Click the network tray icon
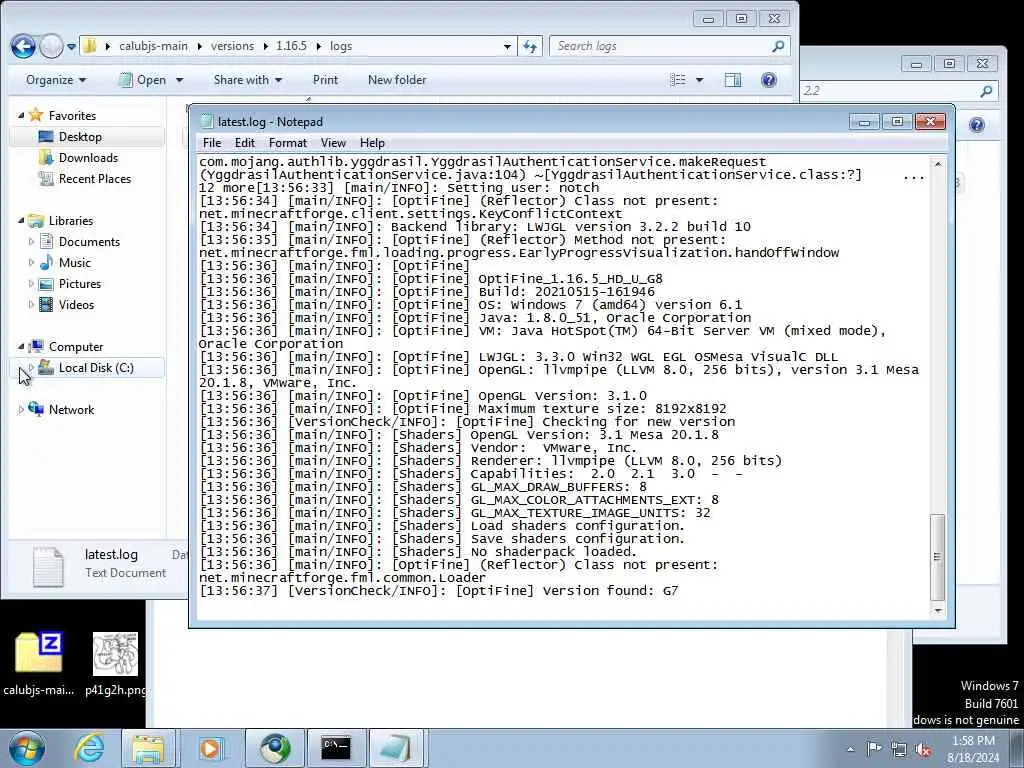This screenshot has width=1024, height=768. click(x=899, y=749)
